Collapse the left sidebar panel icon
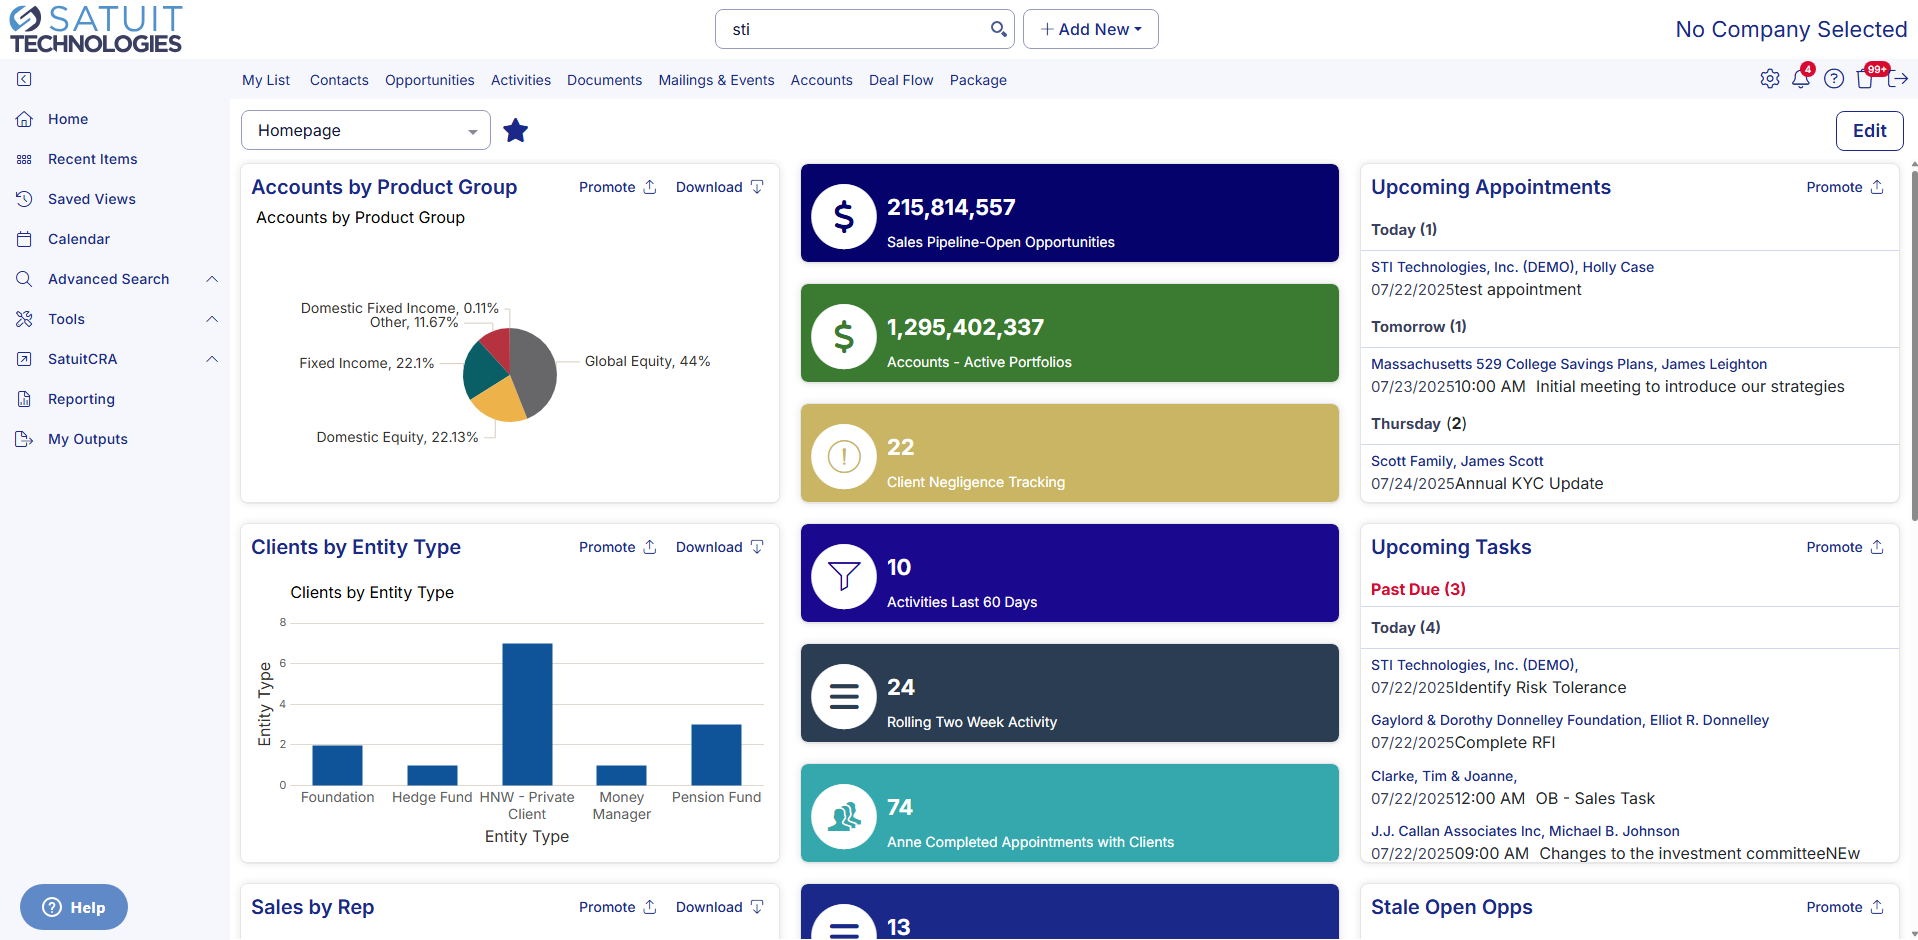 pyautogui.click(x=24, y=79)
